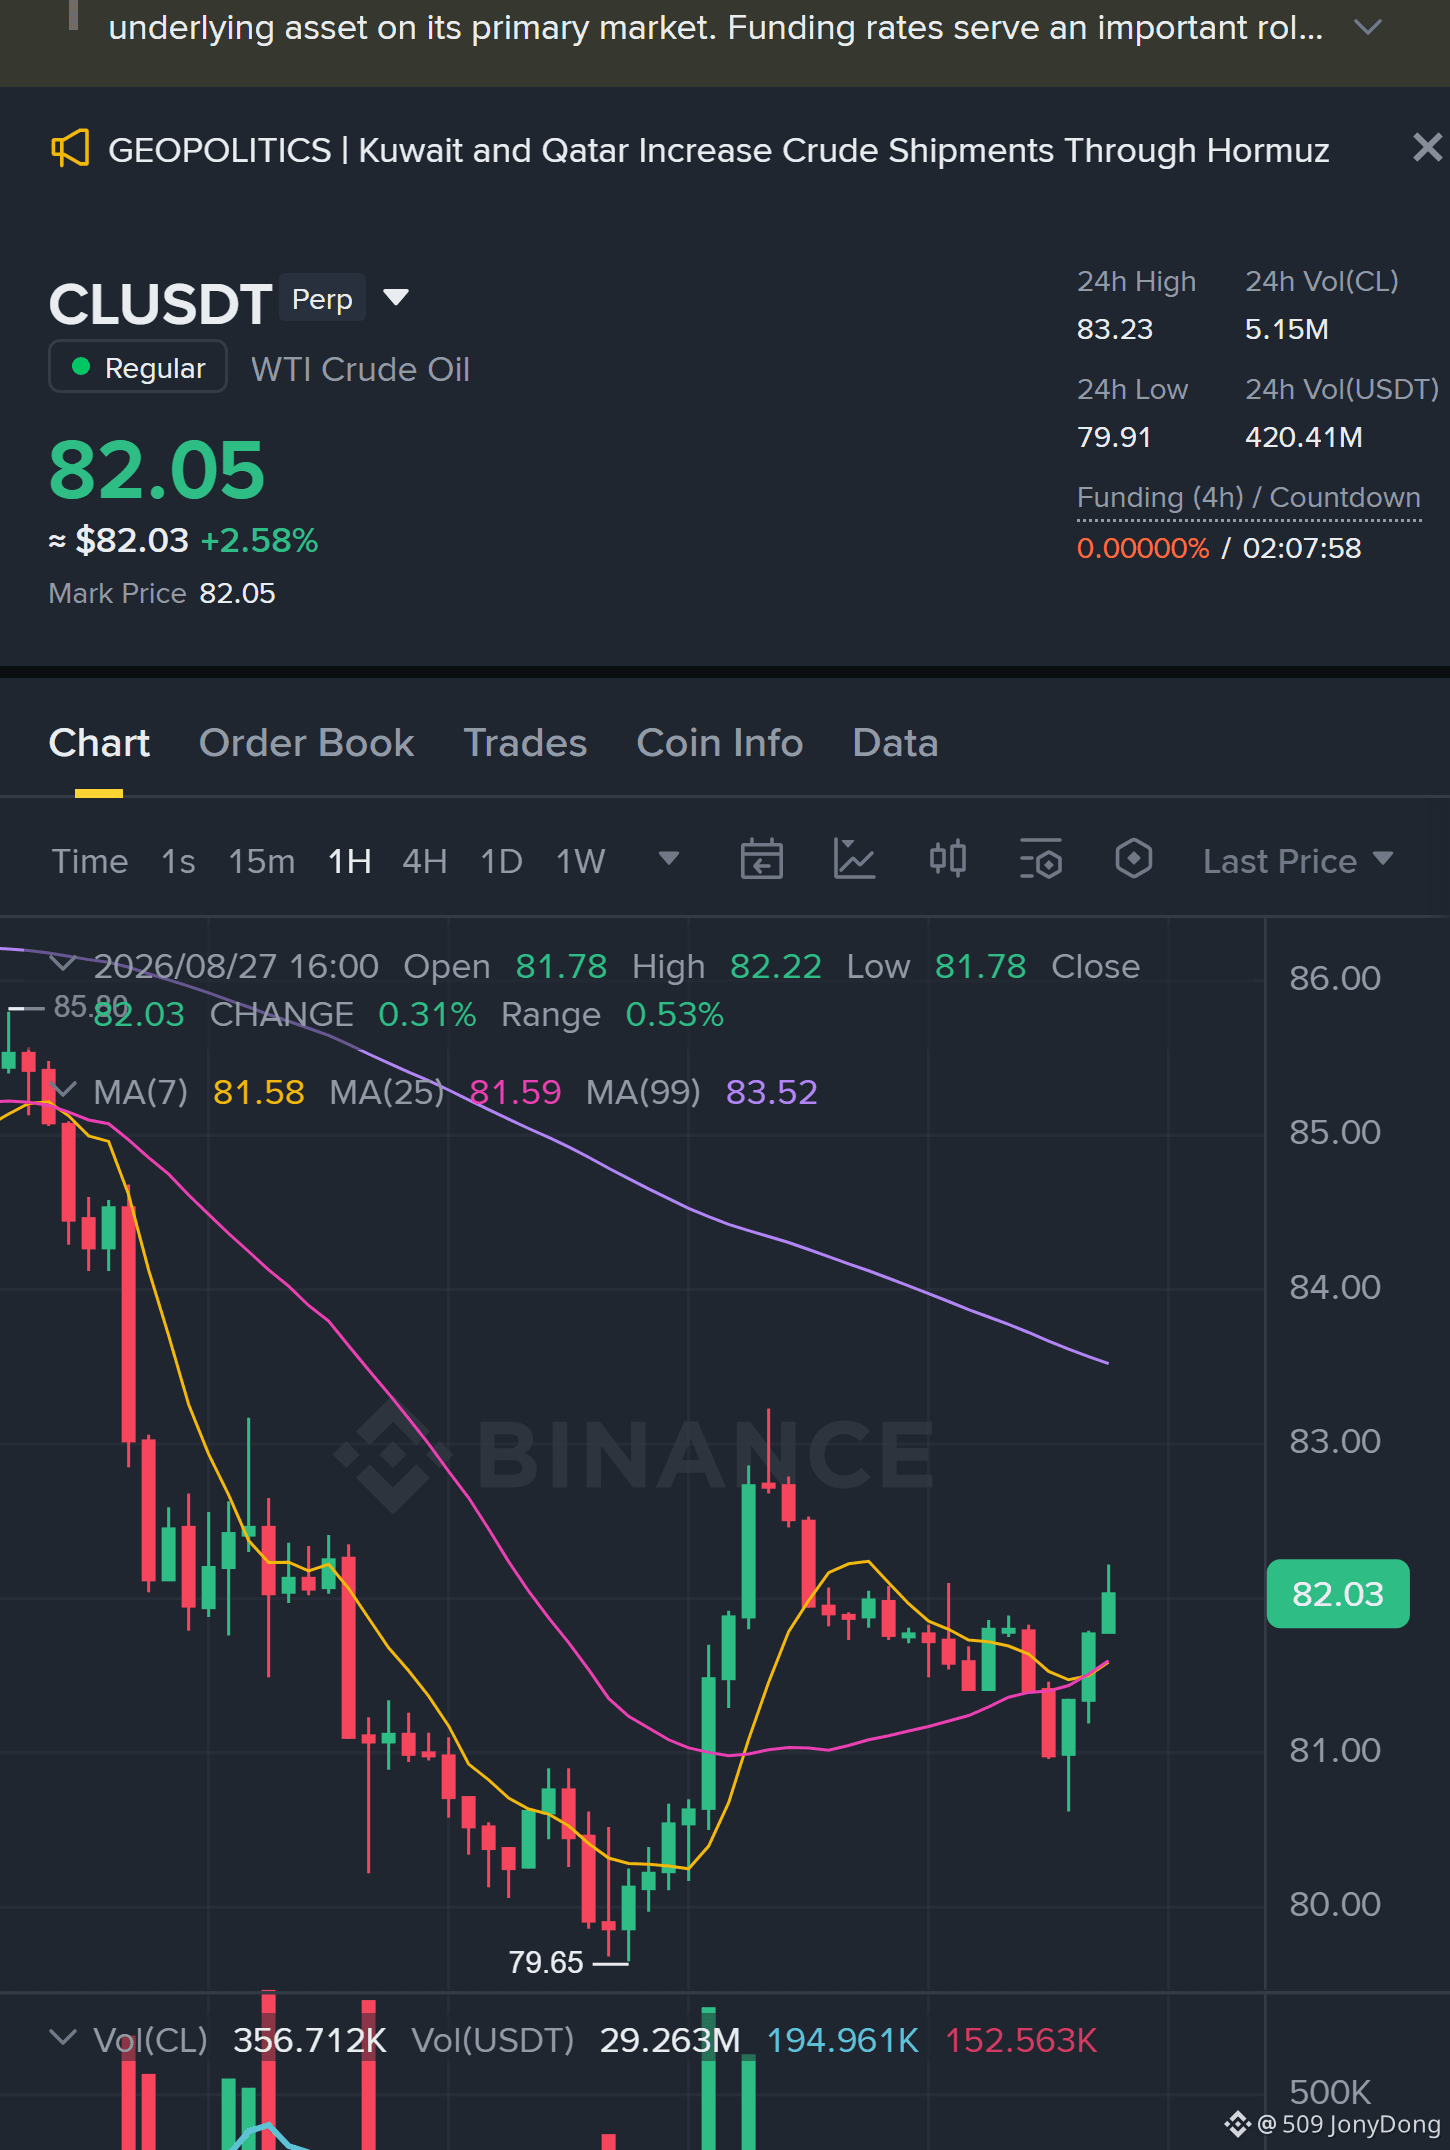
Task: Tap the Regular trading status badge
Action: [138, 367]
